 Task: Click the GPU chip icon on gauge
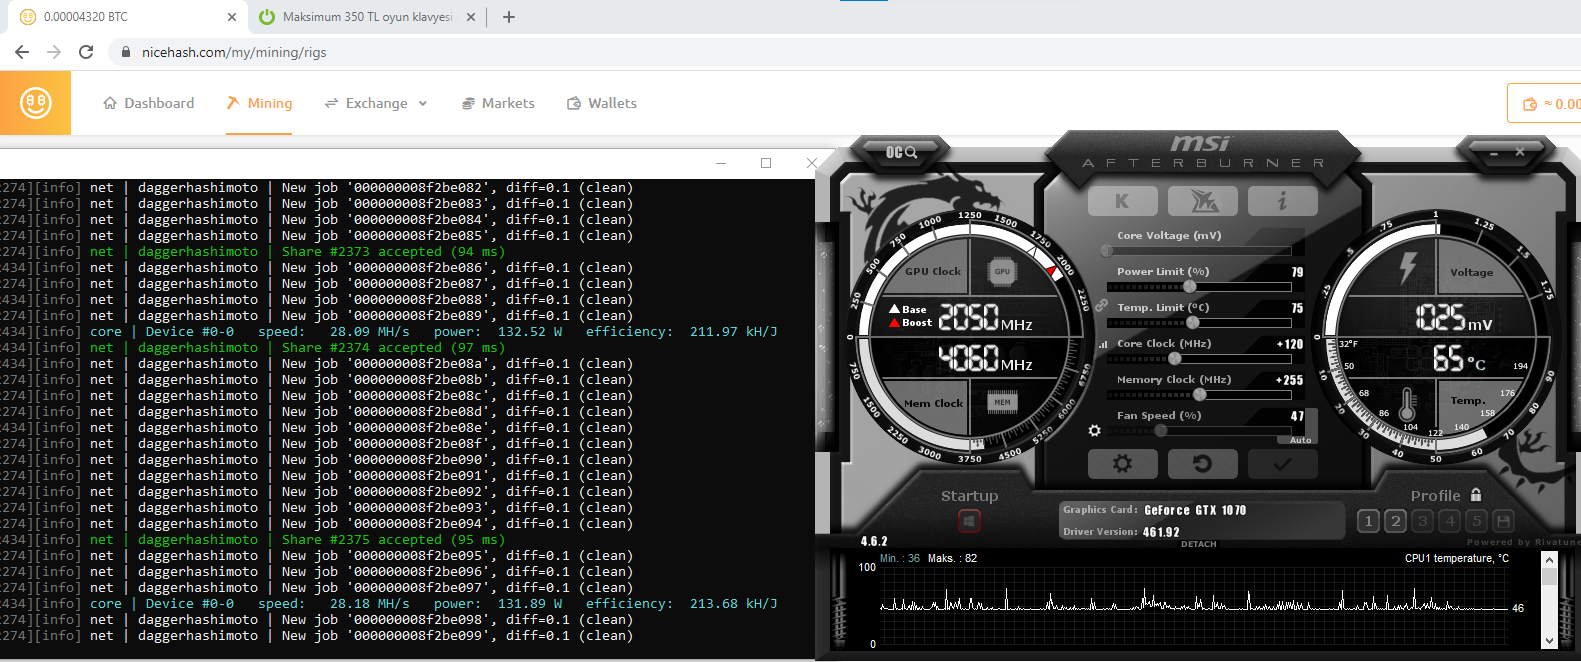click(x=1002, y=271)
